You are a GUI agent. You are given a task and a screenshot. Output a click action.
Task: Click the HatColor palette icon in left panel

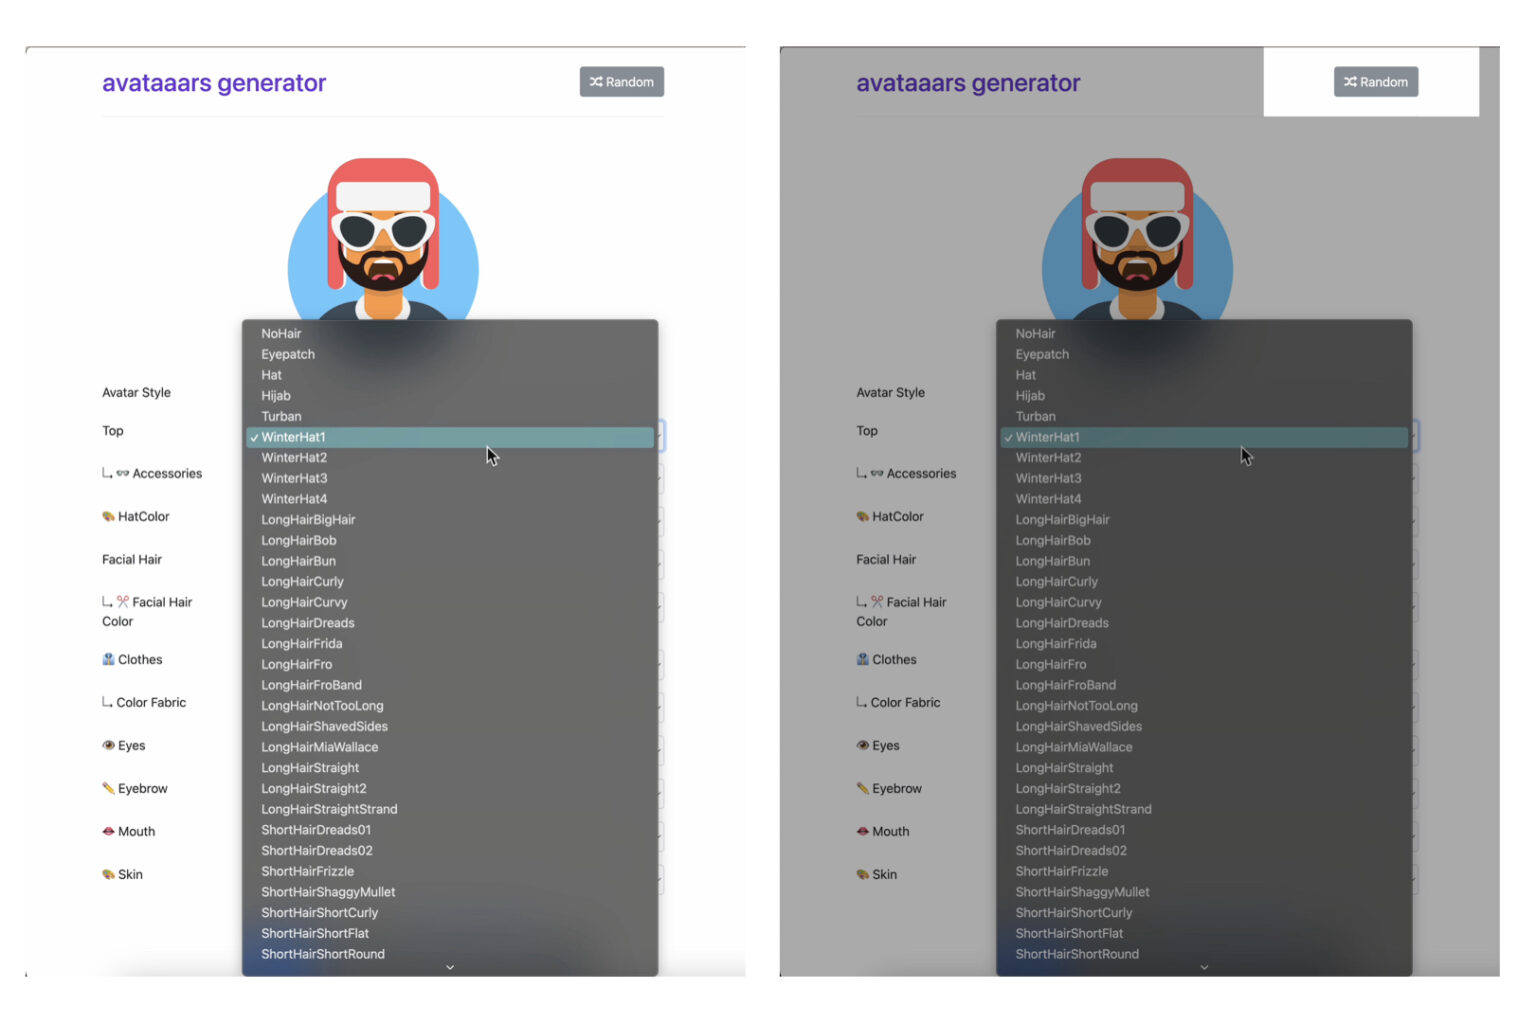[x=108, y=517]
